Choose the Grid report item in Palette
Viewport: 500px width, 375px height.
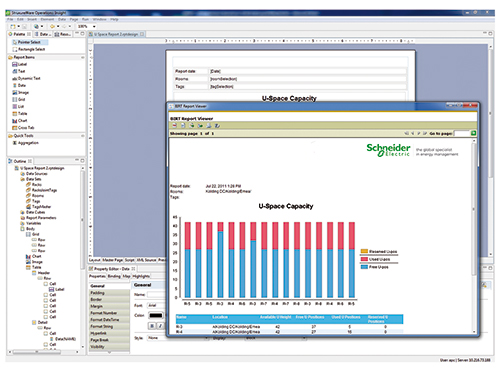[x=19, y=100]
